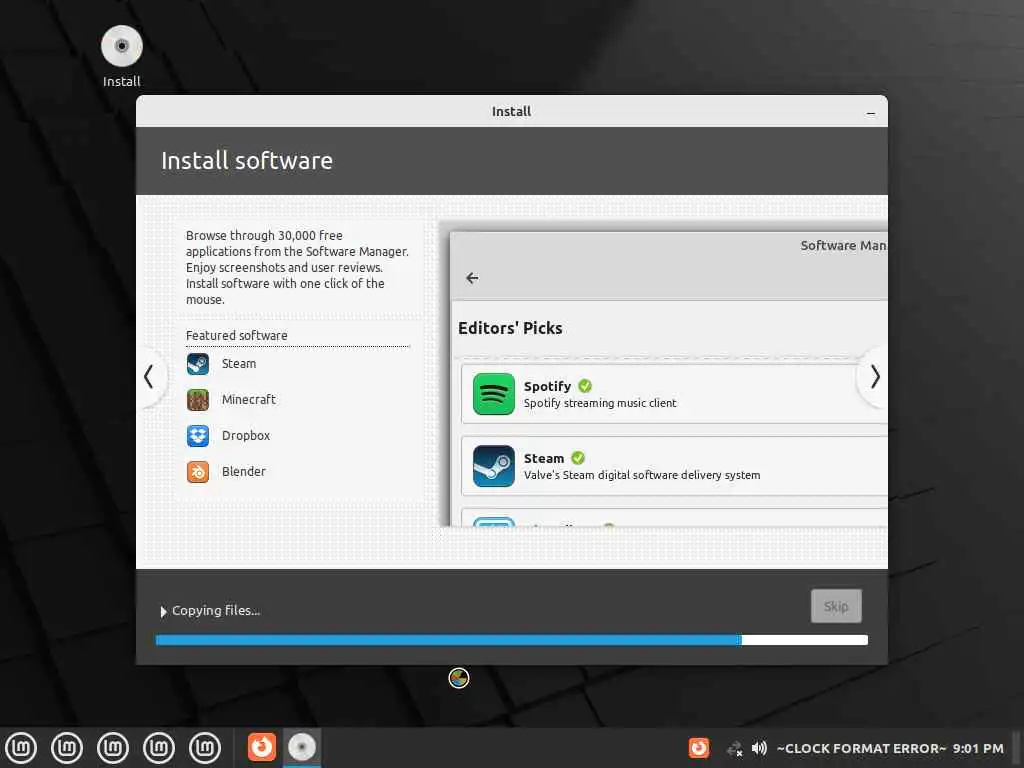
Task: Click the Editors' Picks heading
Action: (x=510, y=328)
